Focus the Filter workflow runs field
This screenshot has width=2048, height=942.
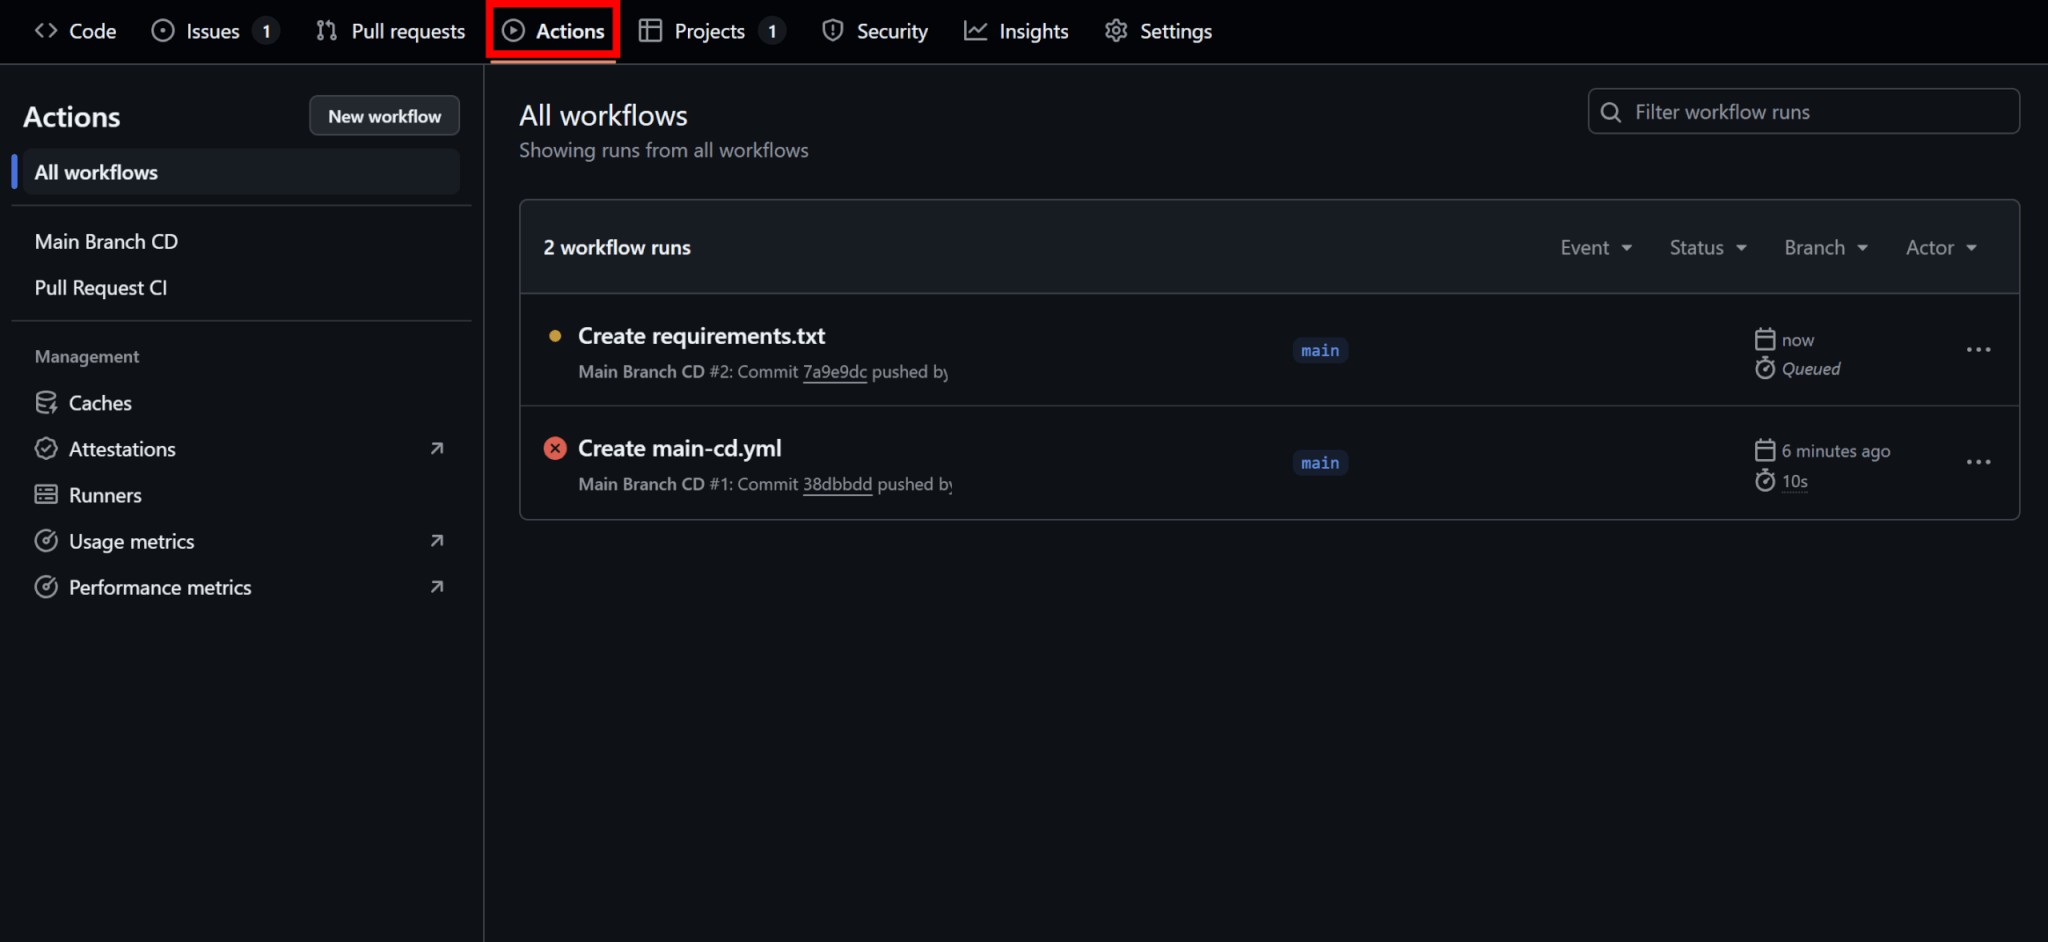pyautogui.click(x=1803, y=111)
